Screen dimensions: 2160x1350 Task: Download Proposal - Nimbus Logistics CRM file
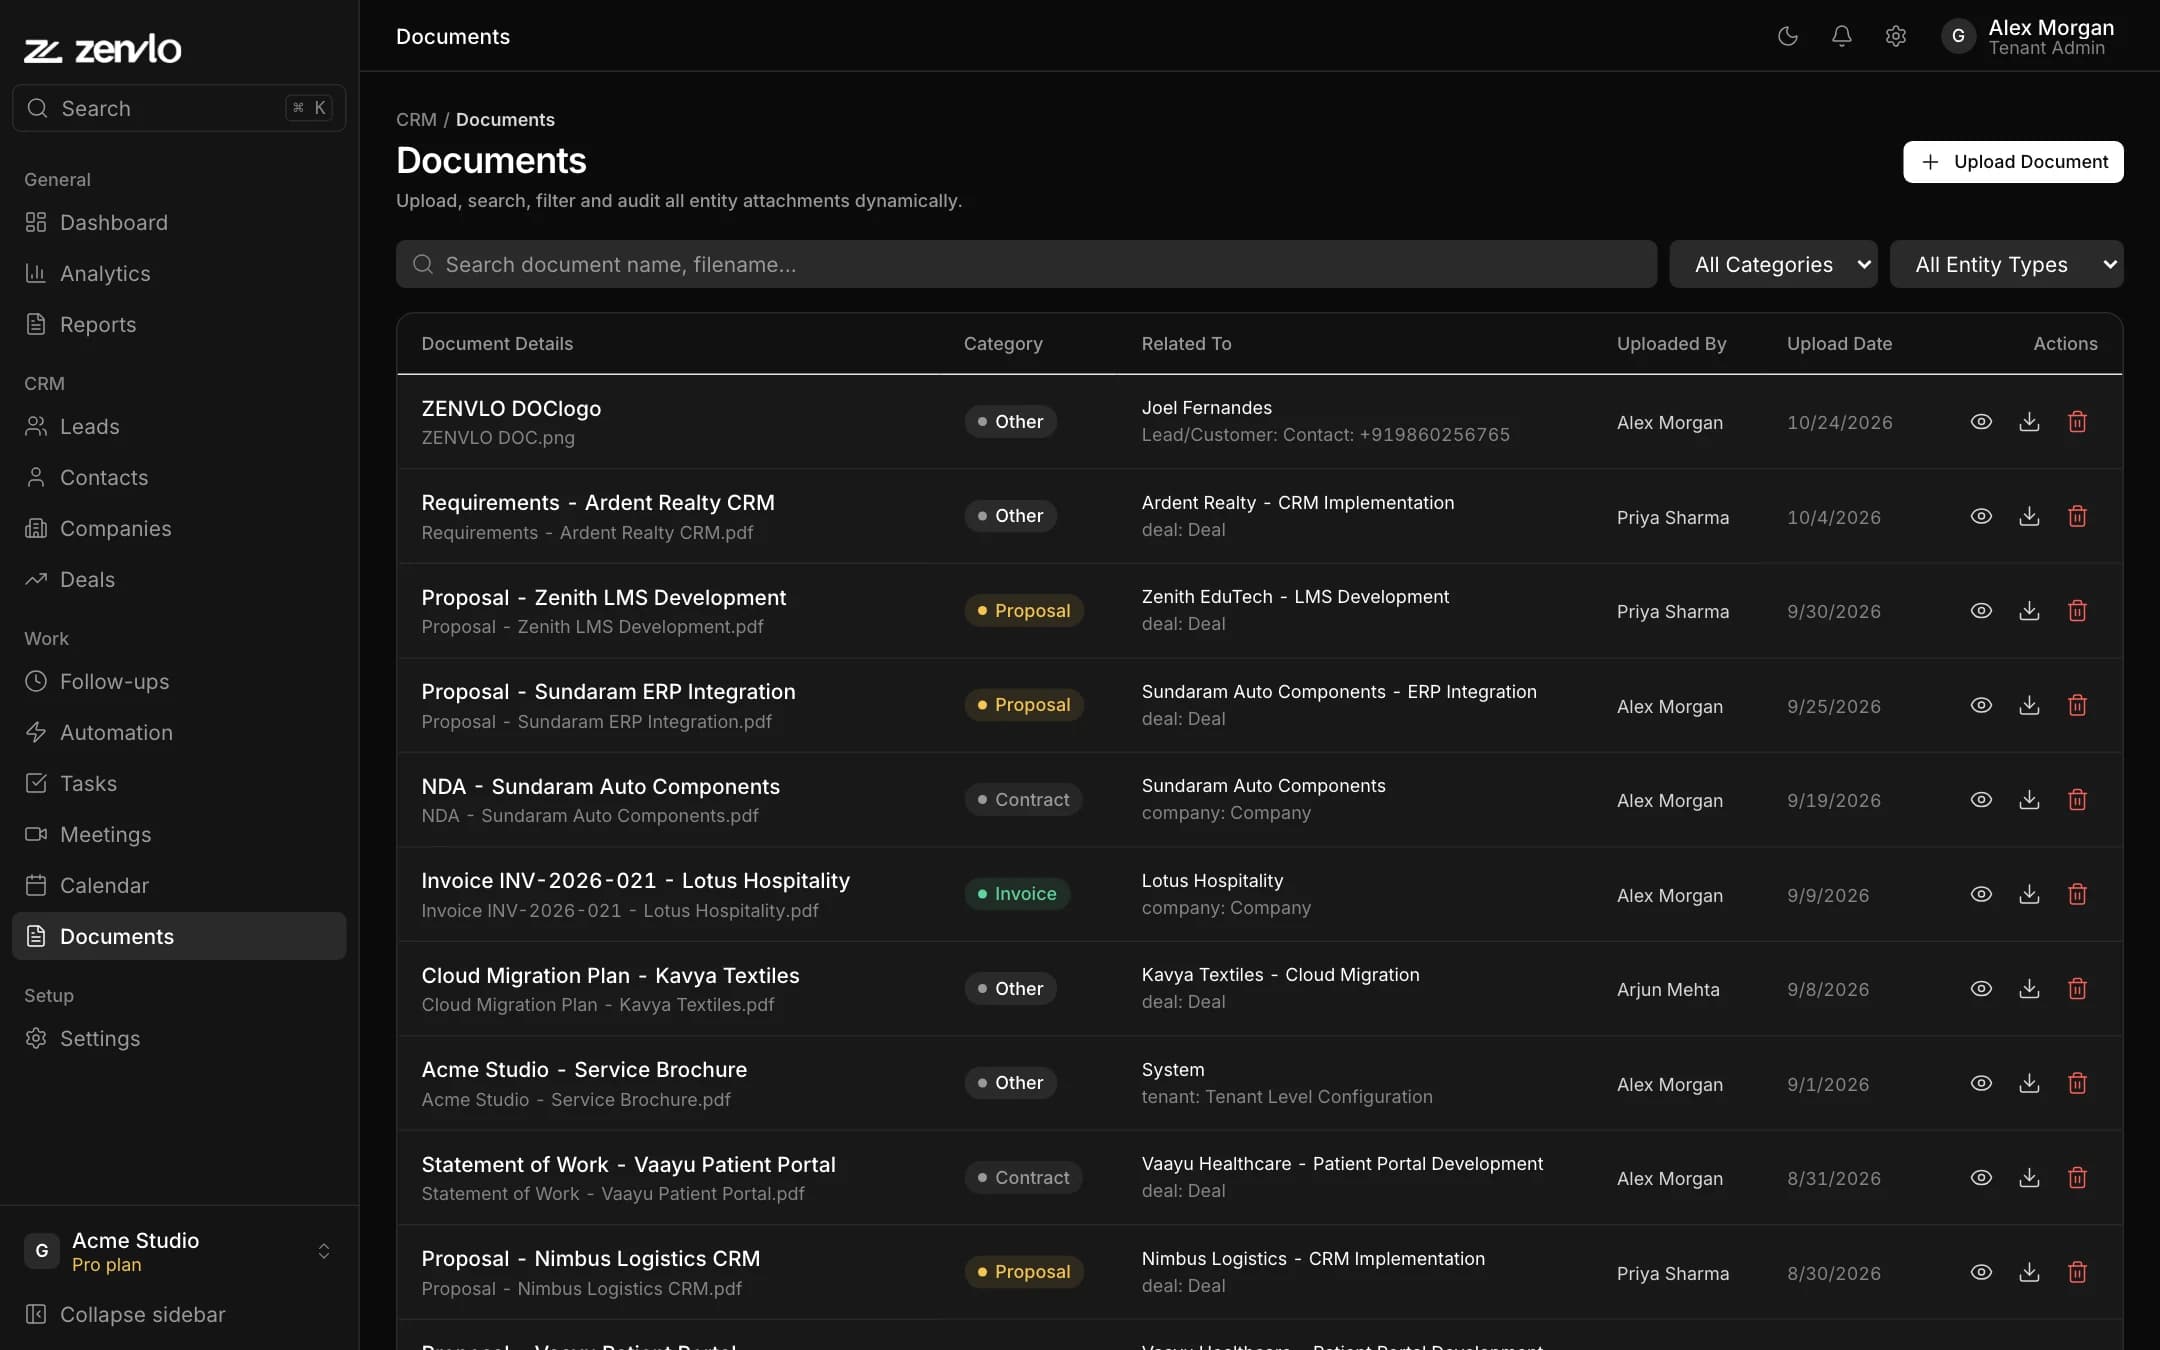pos(2029,1272)
